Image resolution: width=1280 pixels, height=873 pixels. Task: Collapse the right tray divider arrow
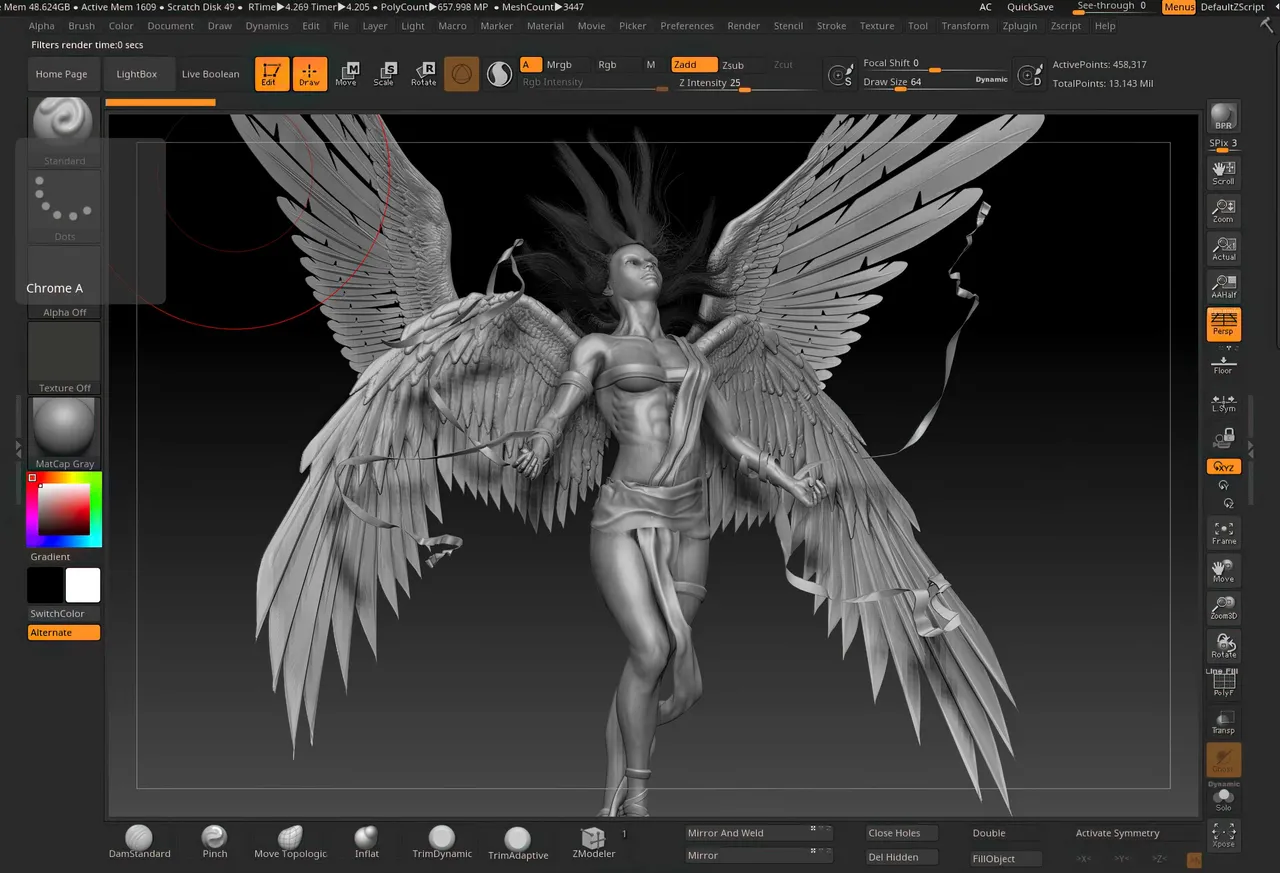point(1250,450)
